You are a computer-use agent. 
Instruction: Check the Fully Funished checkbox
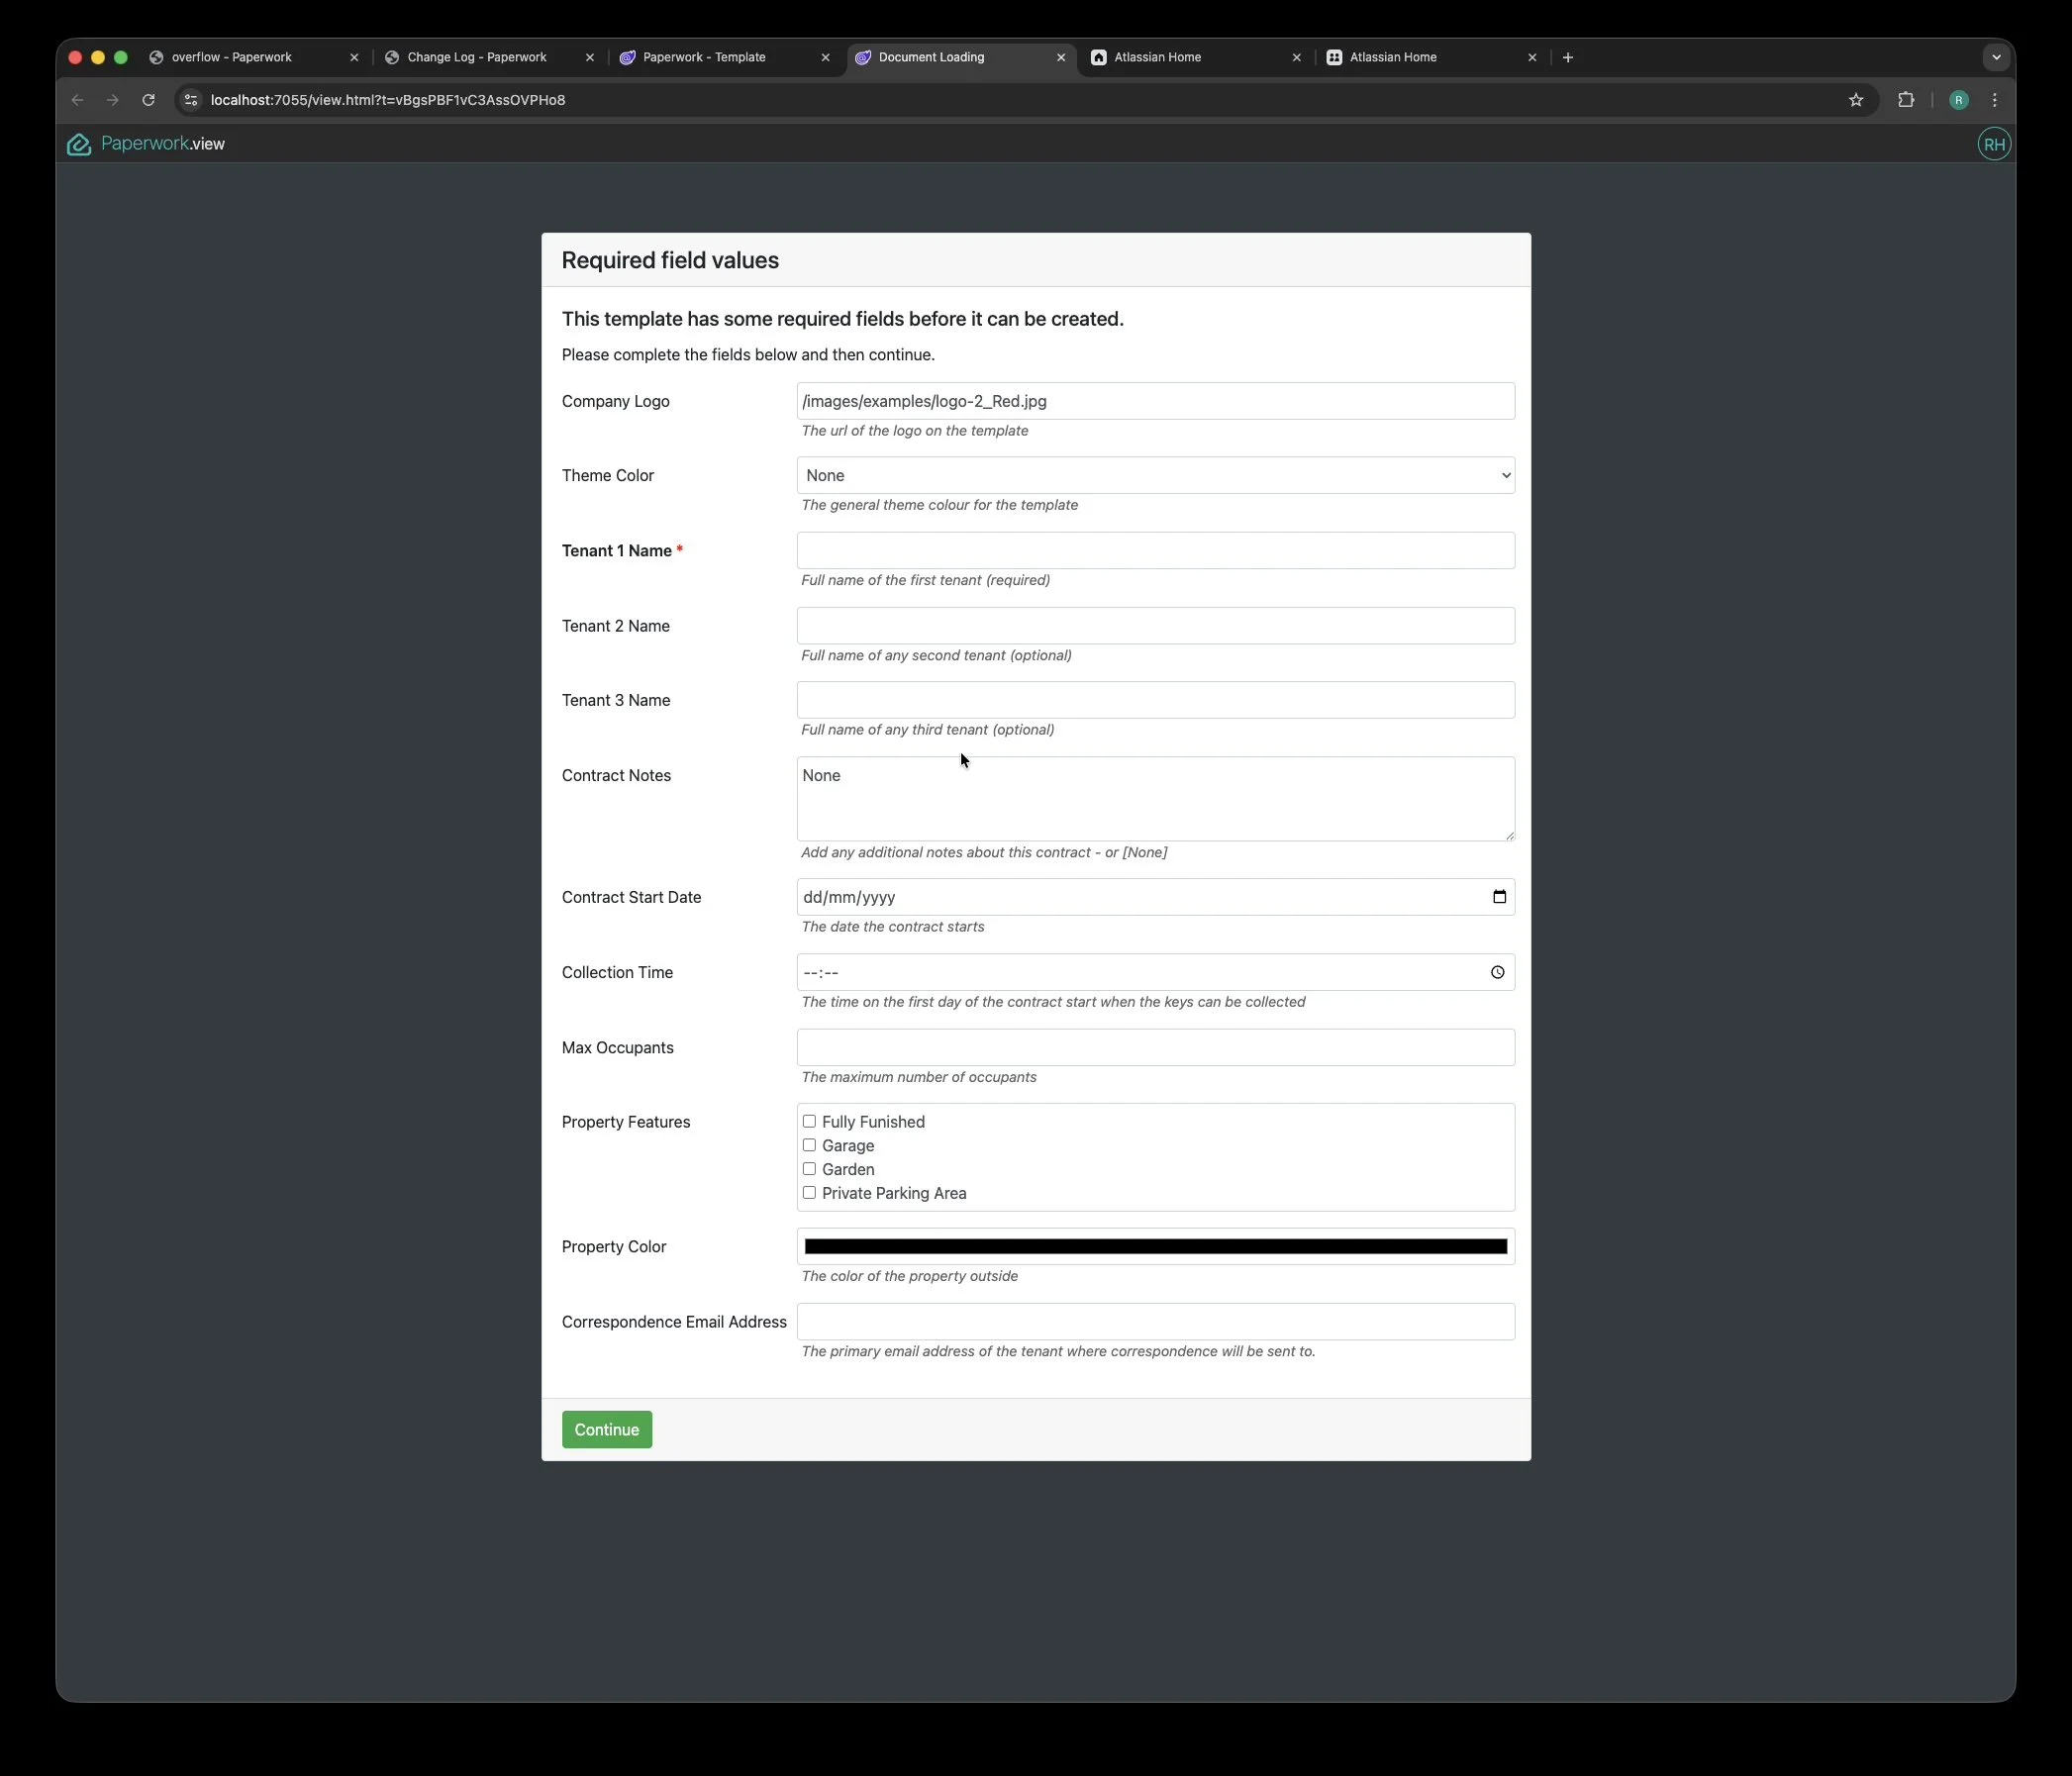coord(809,1122)
